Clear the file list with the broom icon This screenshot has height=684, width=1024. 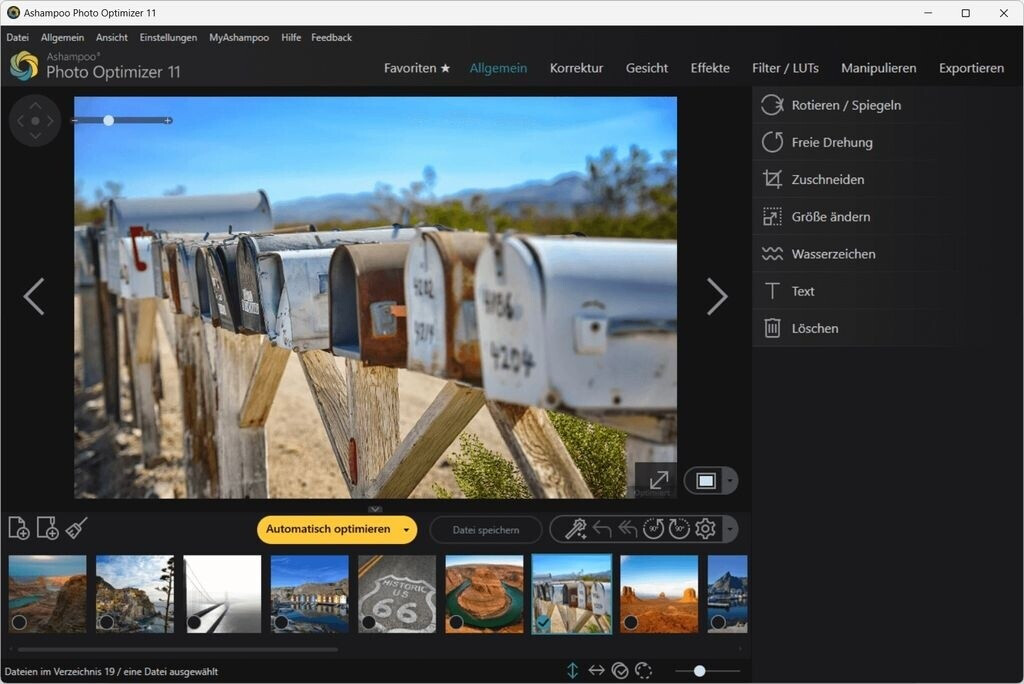click(75, 529)
